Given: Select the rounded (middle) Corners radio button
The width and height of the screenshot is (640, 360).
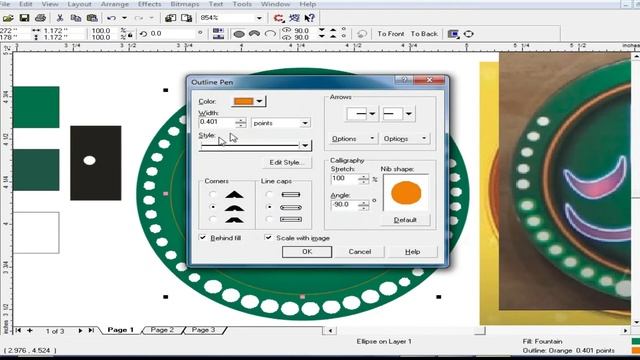Looking at the screenshot, I should 212,207.
